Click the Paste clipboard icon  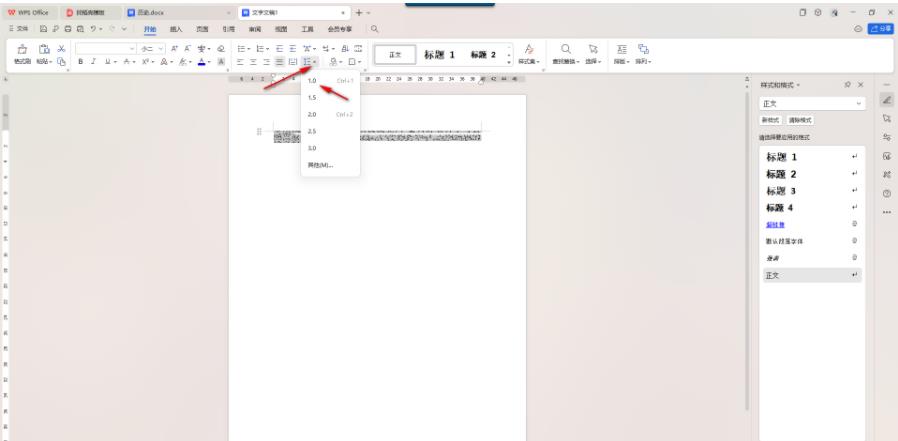tap(44, 49)
